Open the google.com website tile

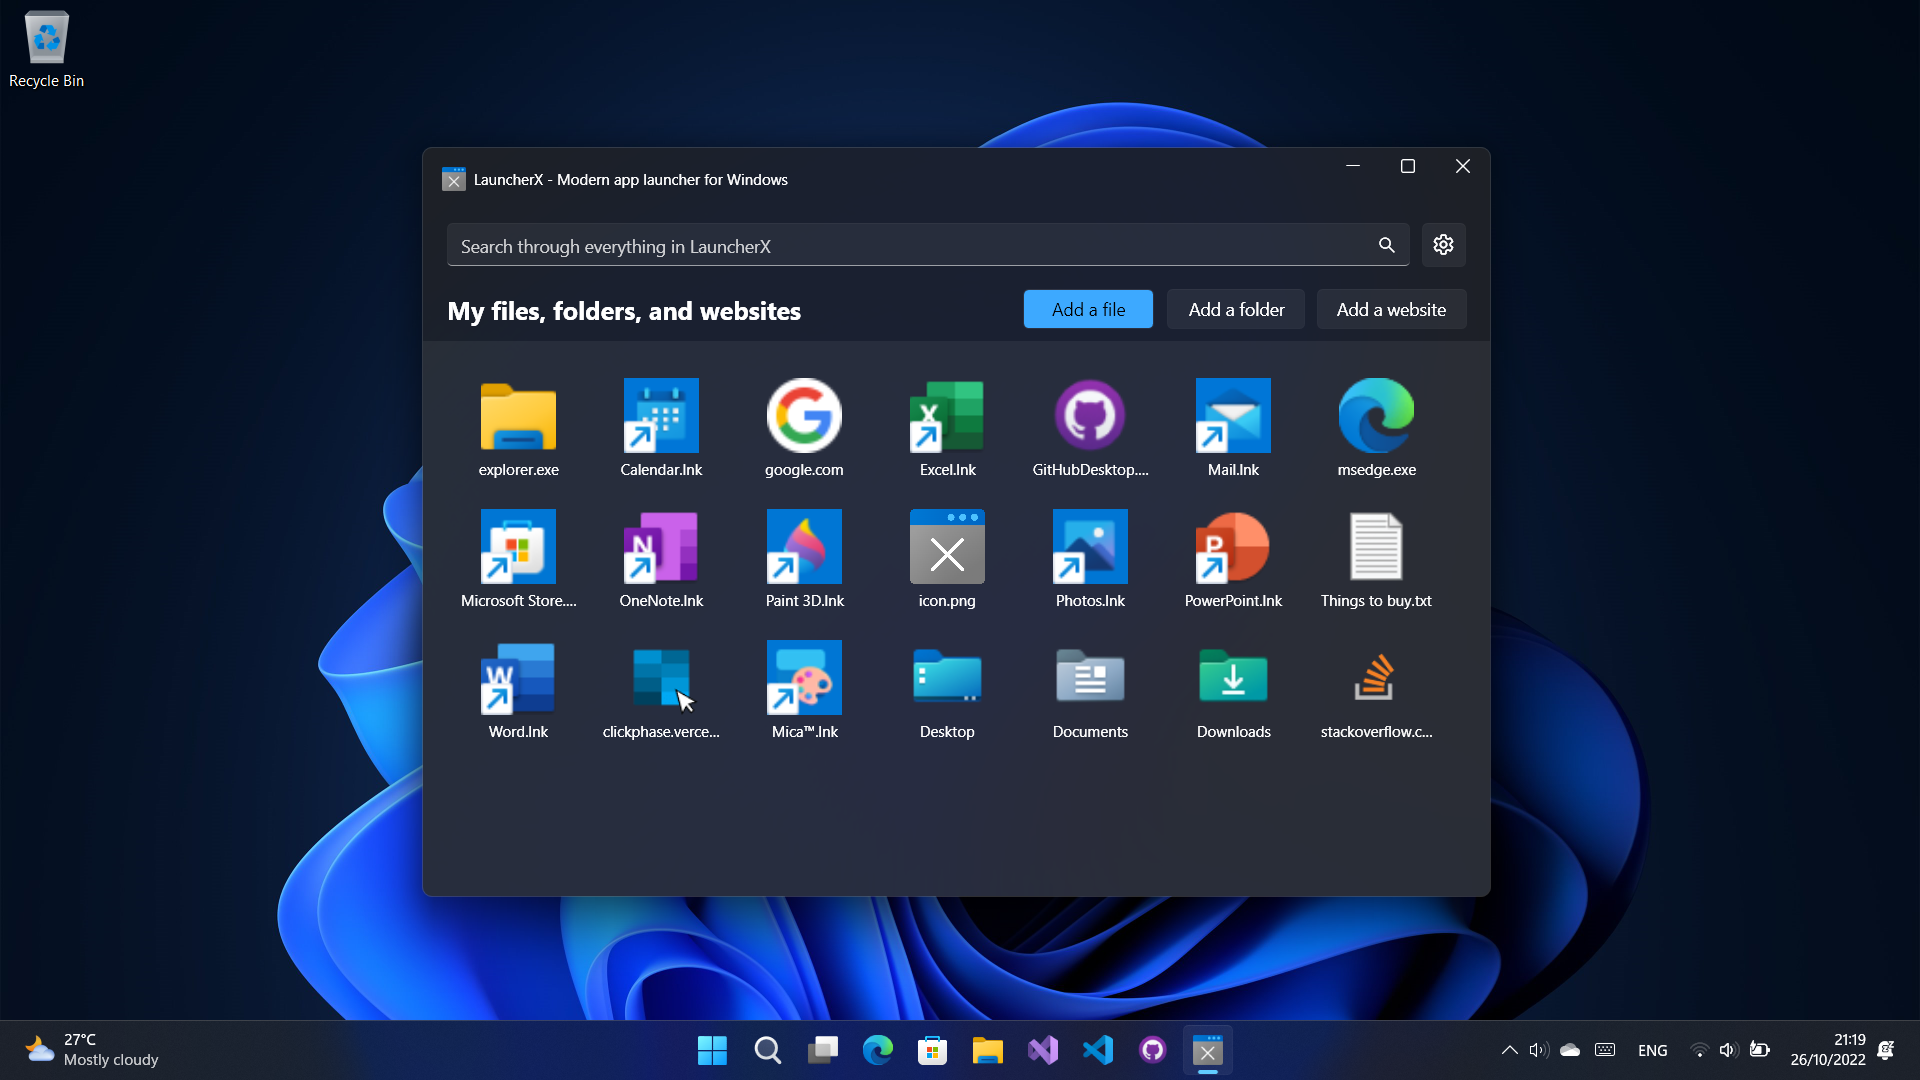(x=804, y=429)
